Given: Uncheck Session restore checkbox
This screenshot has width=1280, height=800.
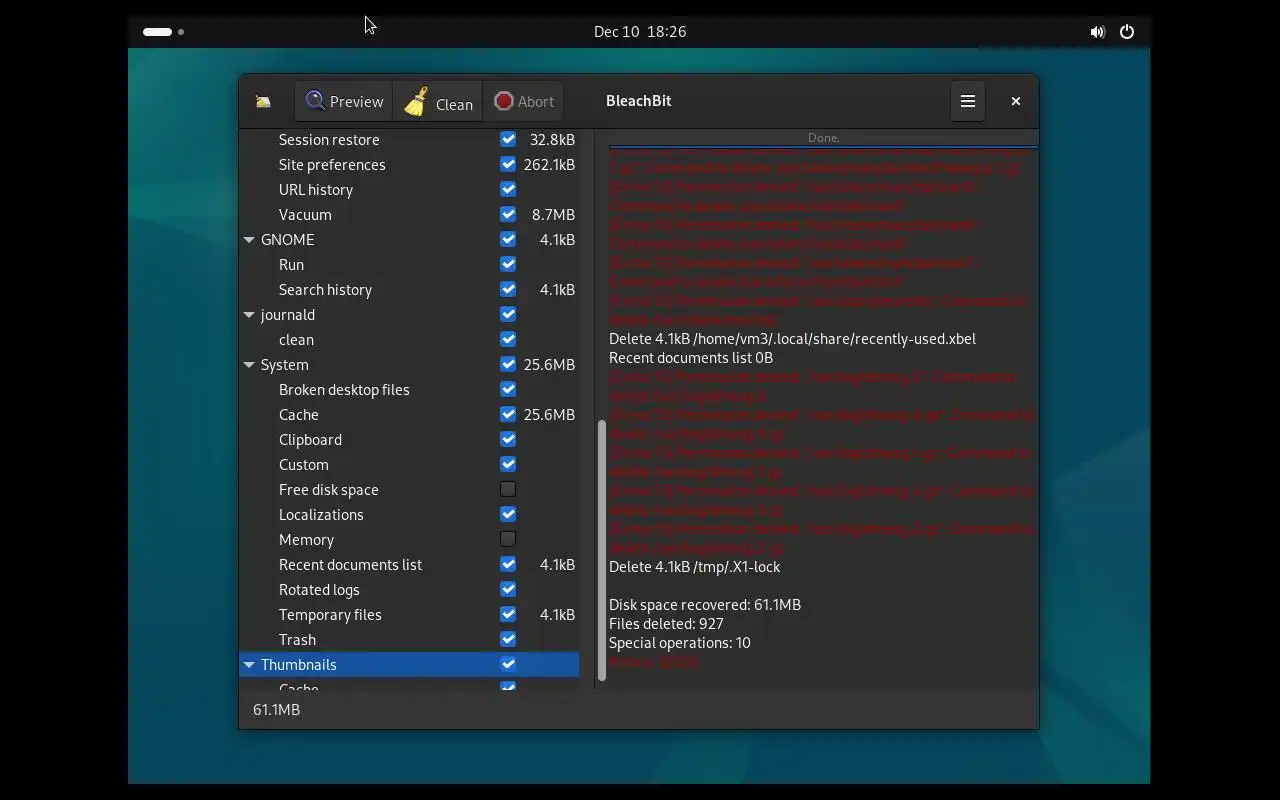Looking at the screenshot, I should [x=508, y=140].
